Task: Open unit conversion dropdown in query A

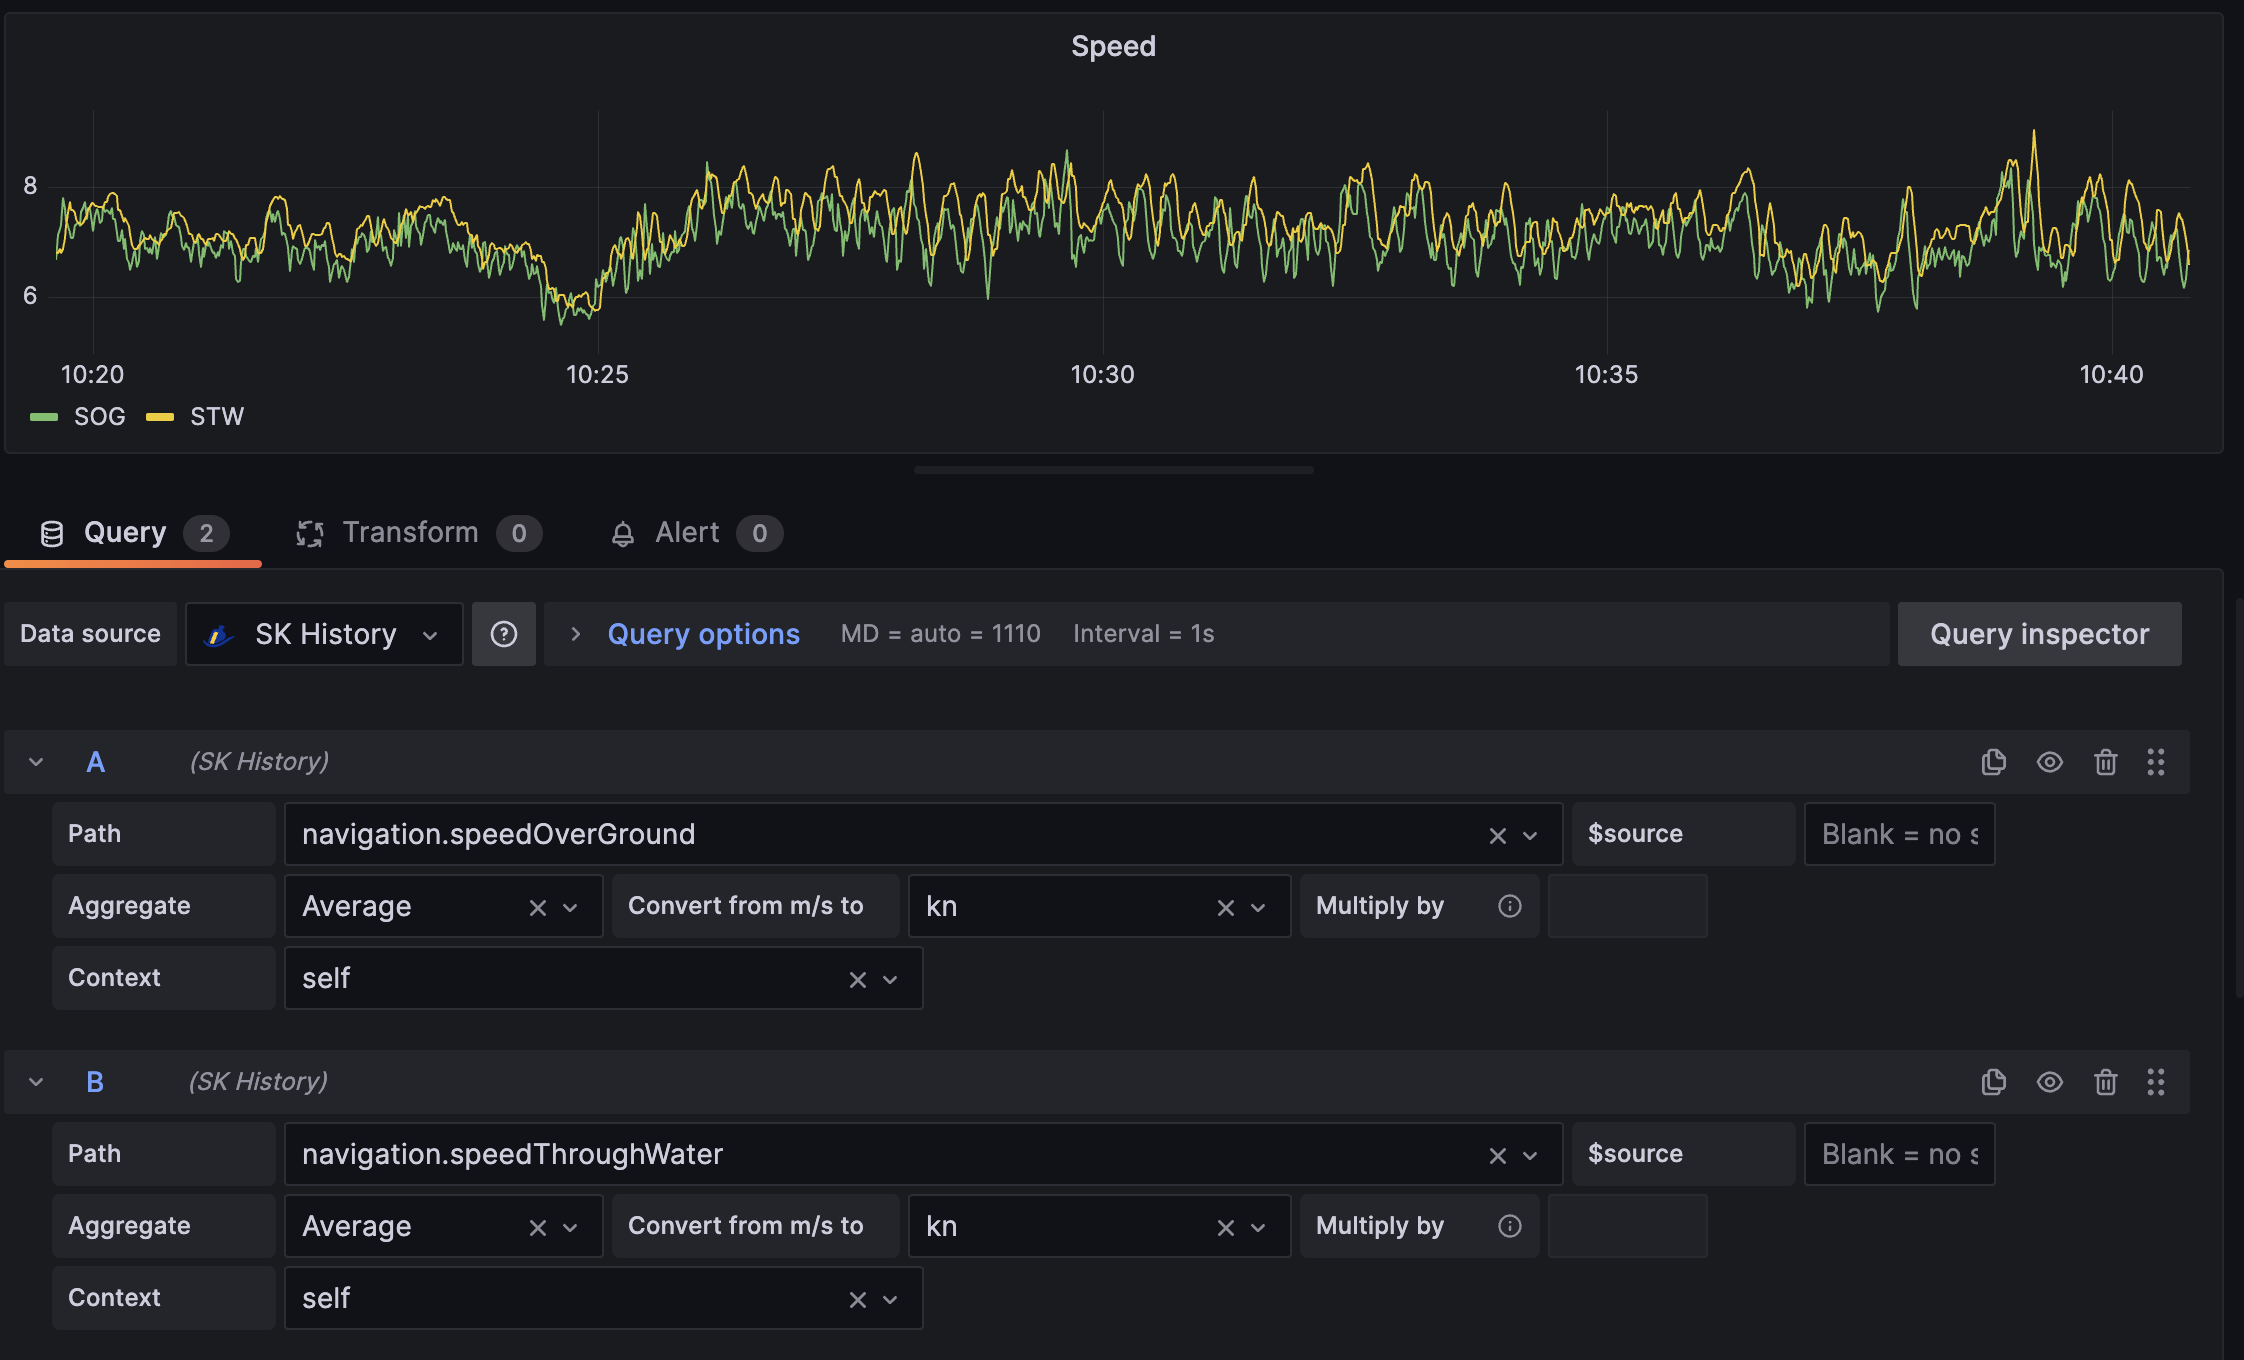Action: 1258,908
